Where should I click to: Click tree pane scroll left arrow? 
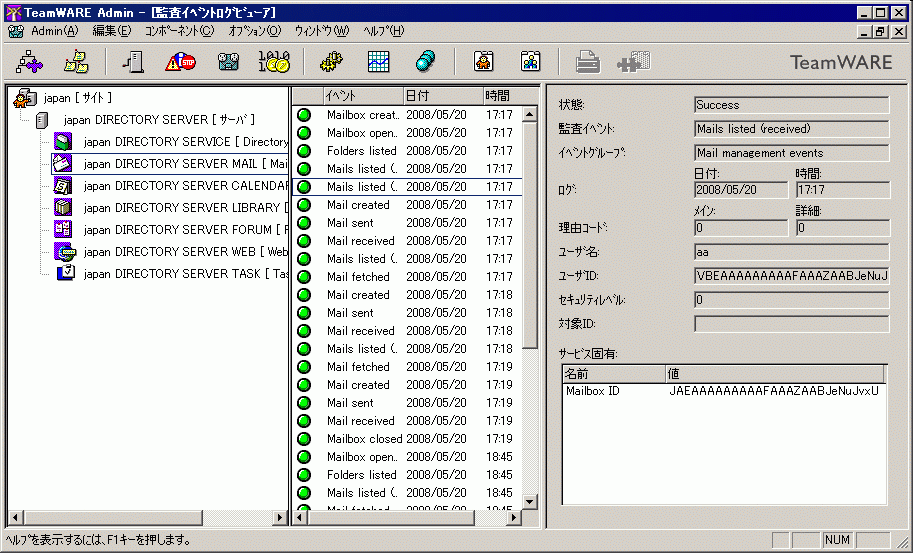[x=16, y=517]
